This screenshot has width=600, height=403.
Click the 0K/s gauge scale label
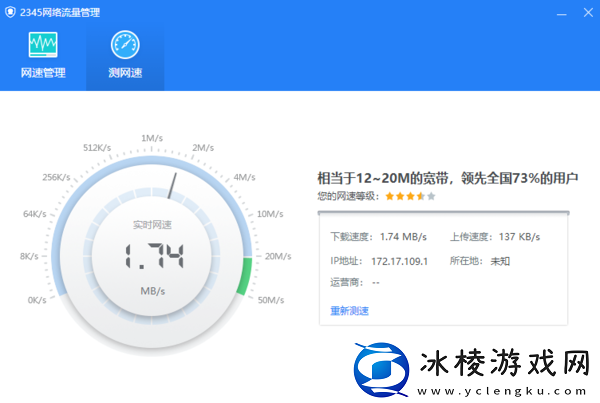(37, 300)
